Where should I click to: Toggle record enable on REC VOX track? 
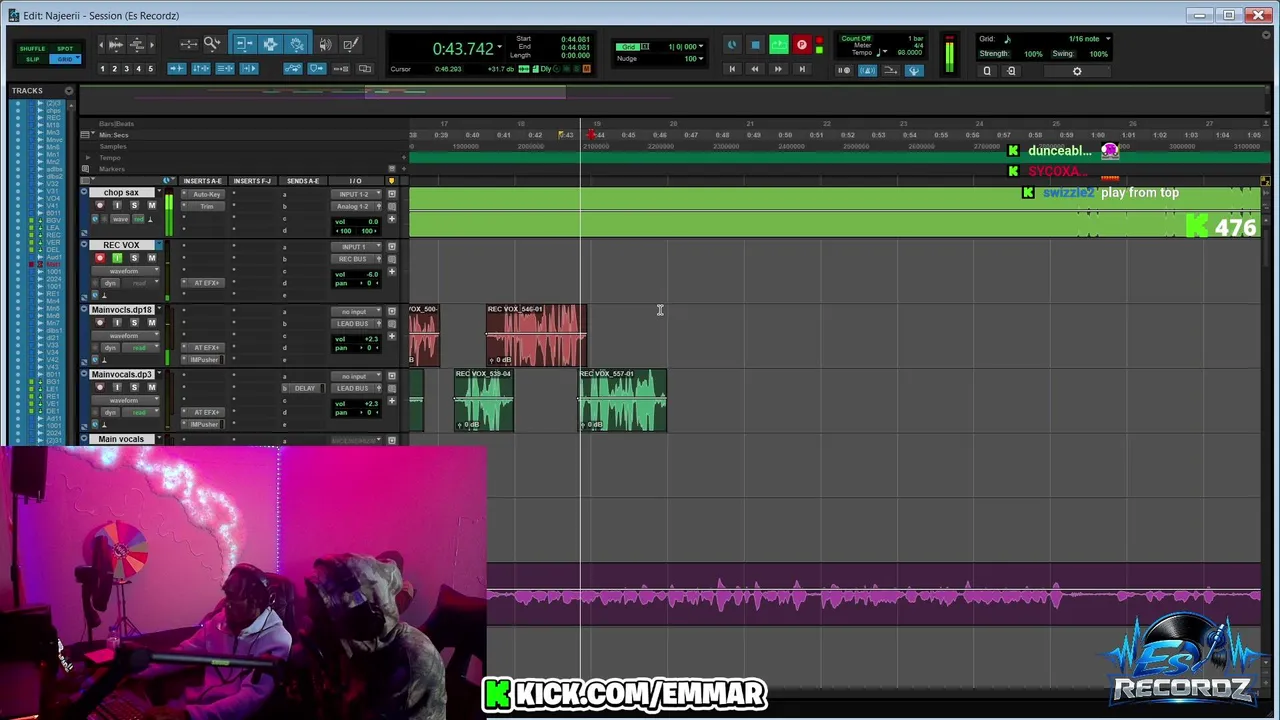tap(100, 258)
